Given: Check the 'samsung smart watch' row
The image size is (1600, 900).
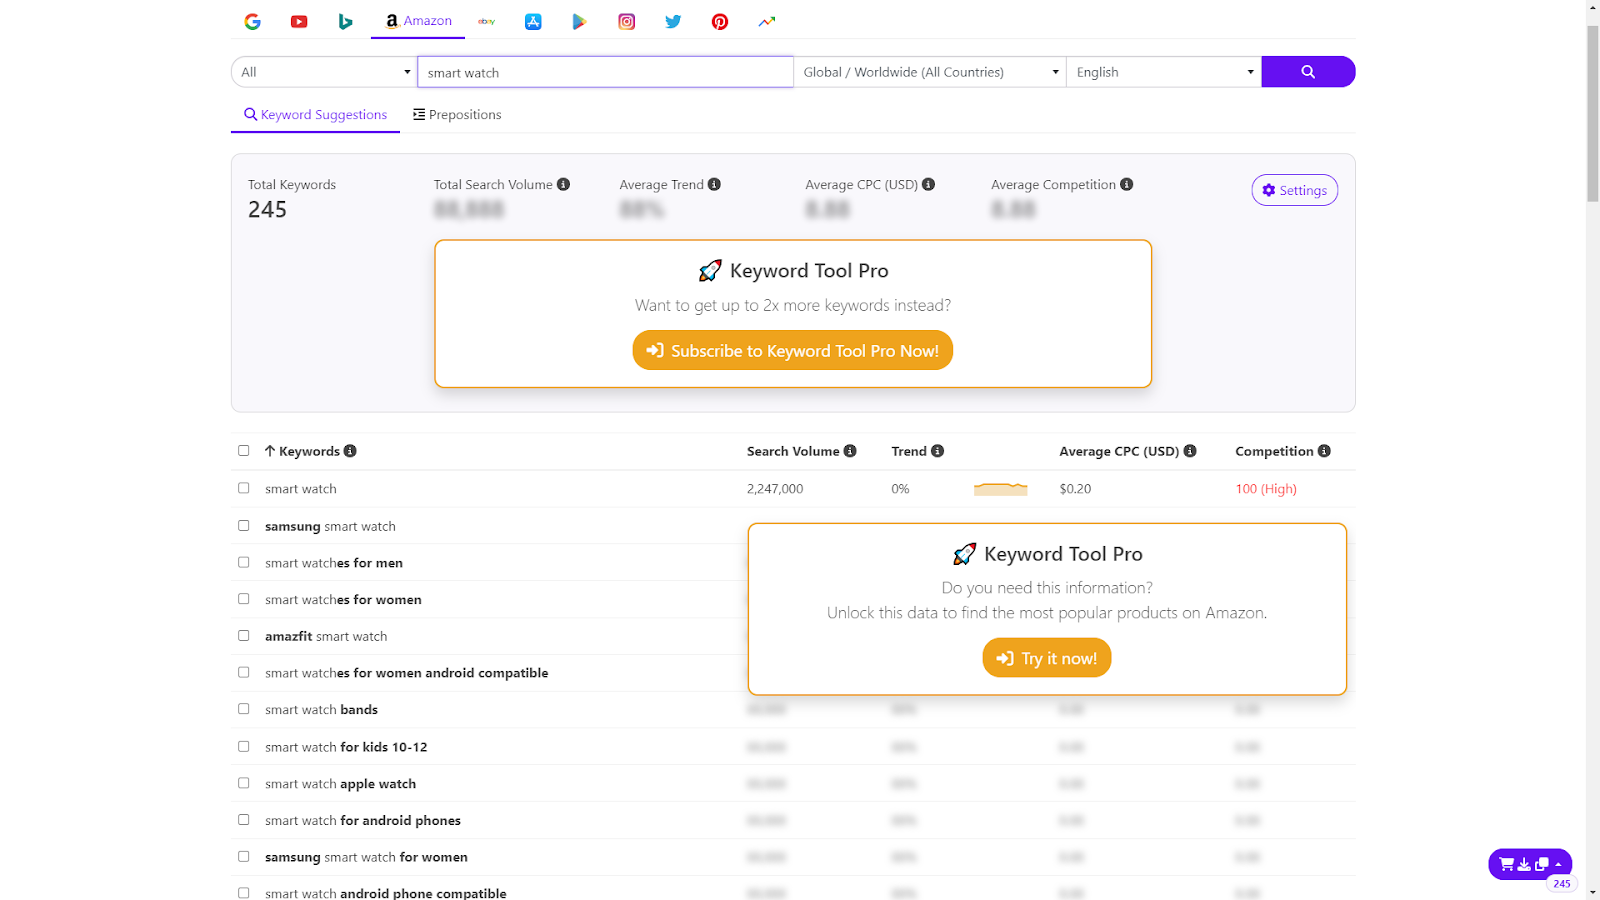Looking at the screenshot, I should (243, 525).
